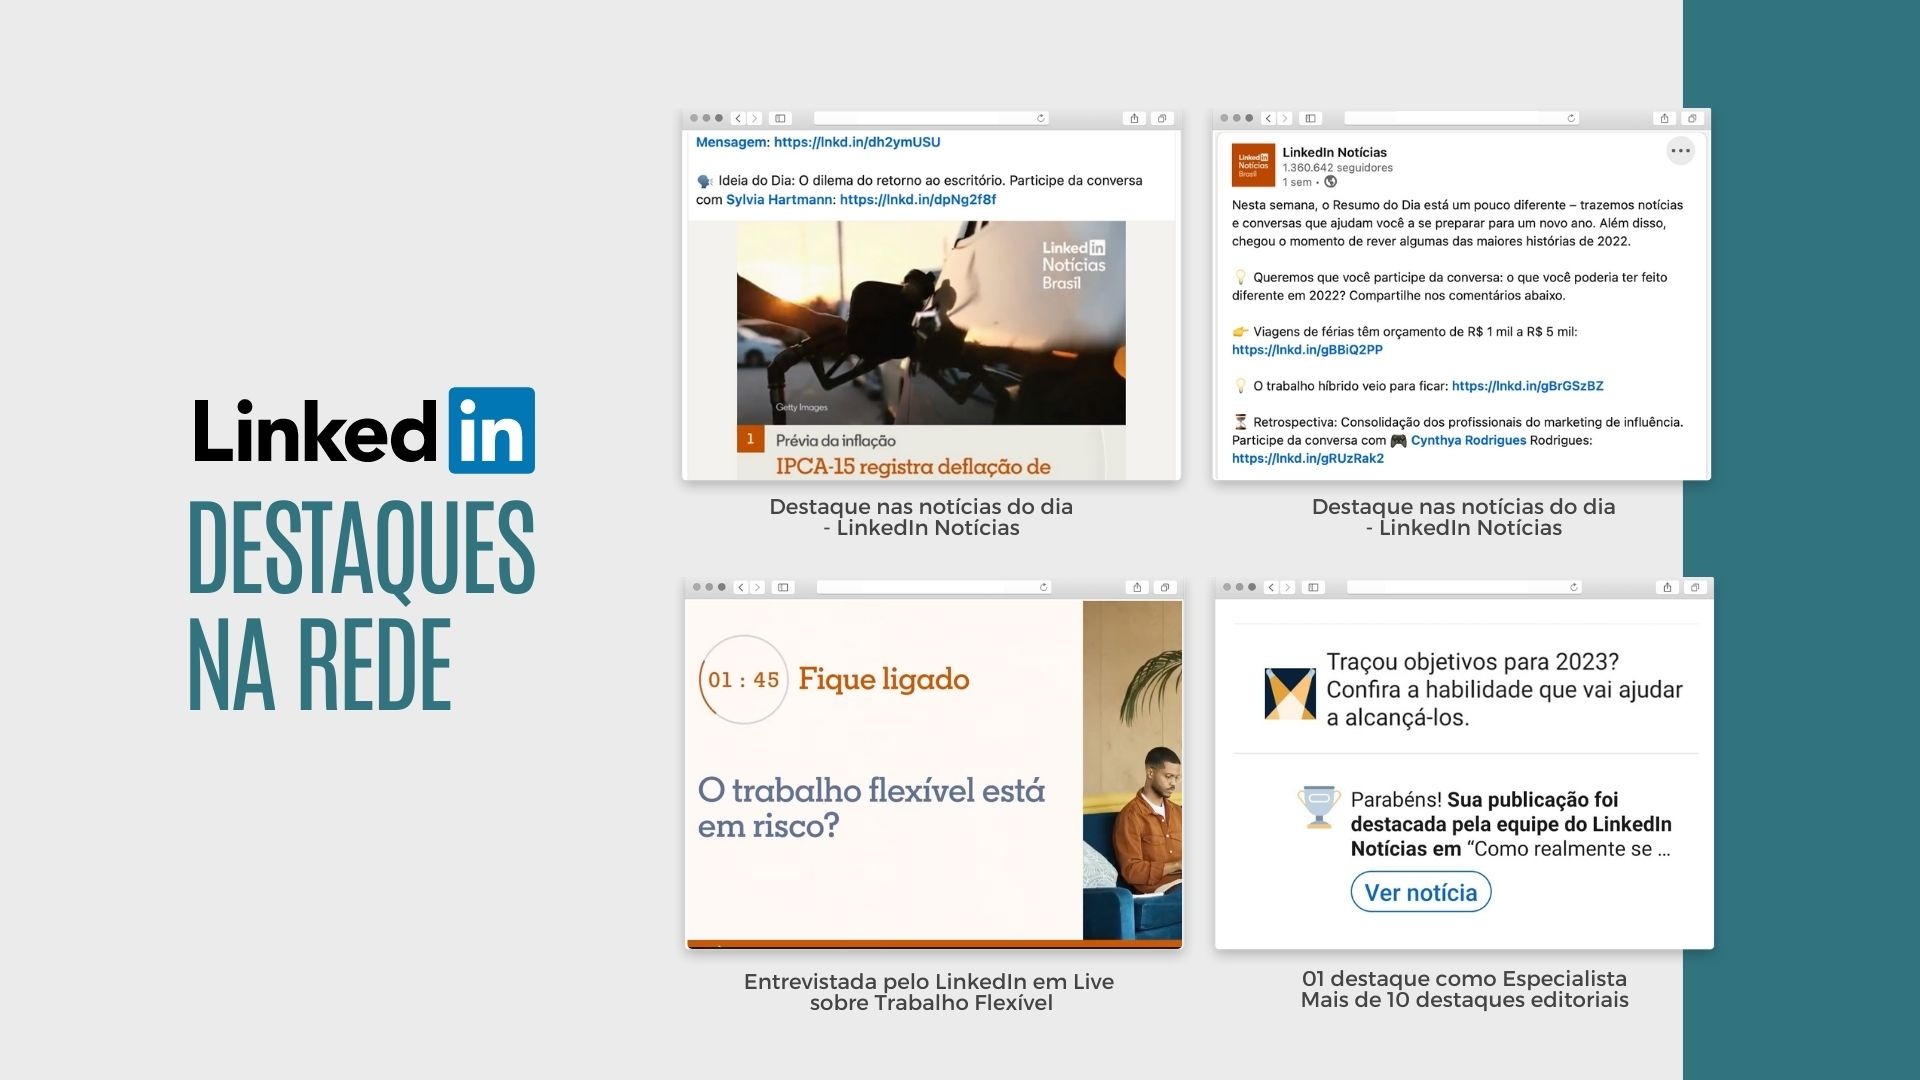Image resolution: width=1920 pixels, height=1080 pixels.
Task: Open the https://lnkd.in/gBBiQ2PP link
Action: point(1307,350)
